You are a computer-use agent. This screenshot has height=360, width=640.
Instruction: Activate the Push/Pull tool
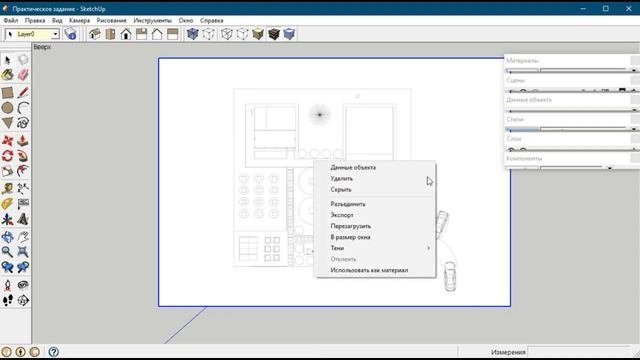click(23, 141)
